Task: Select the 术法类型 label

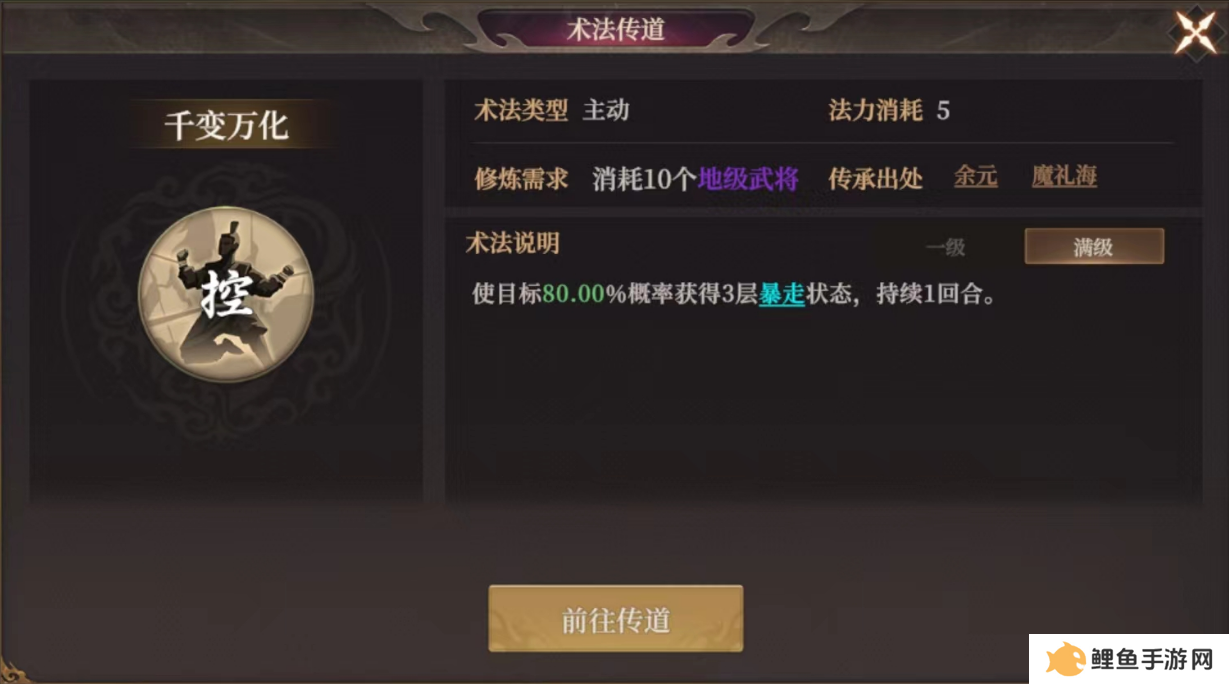Action: (x=521, y=110)
